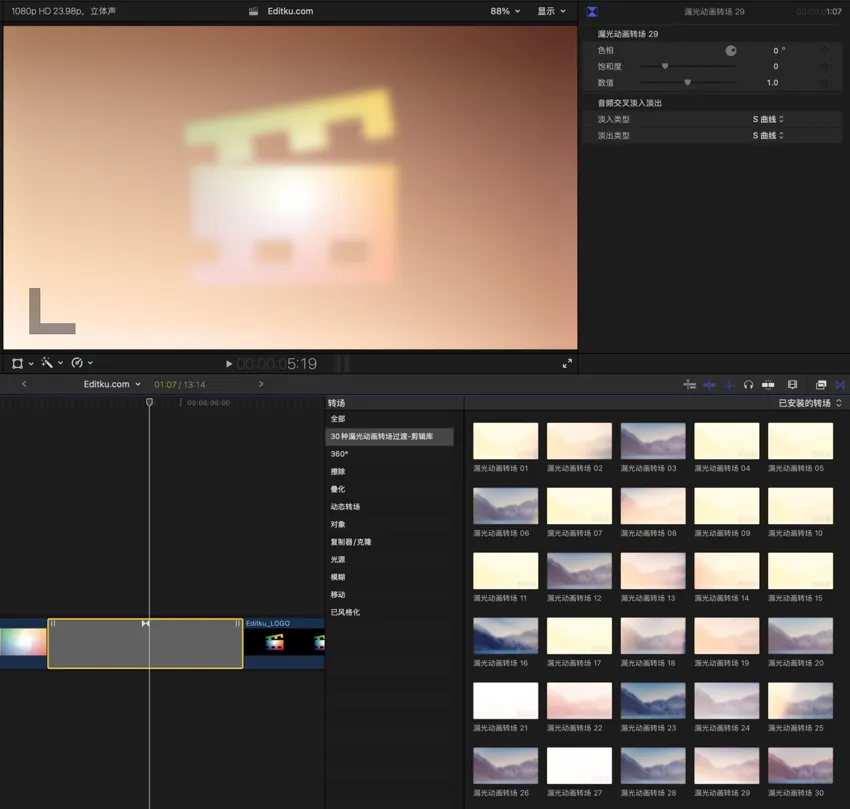Click the transform tool icon below the viewer
The image size is (850, 809).
(16, 363)
